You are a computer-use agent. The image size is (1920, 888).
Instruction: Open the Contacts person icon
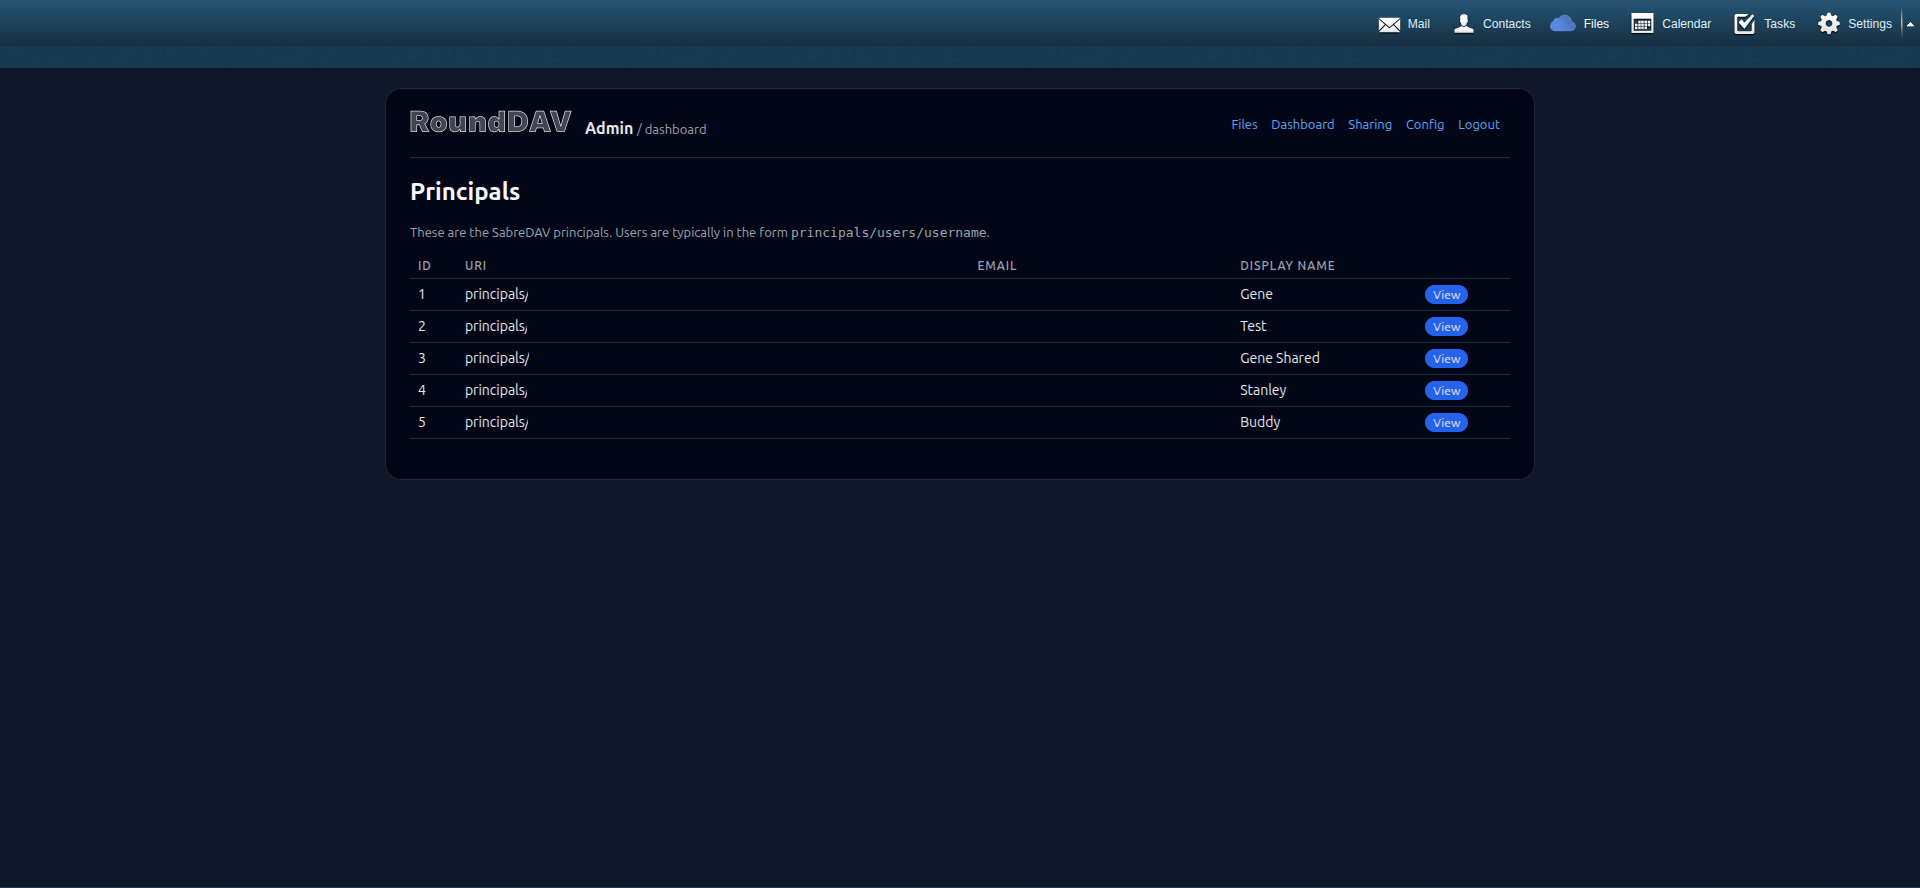coord(1464,24)
